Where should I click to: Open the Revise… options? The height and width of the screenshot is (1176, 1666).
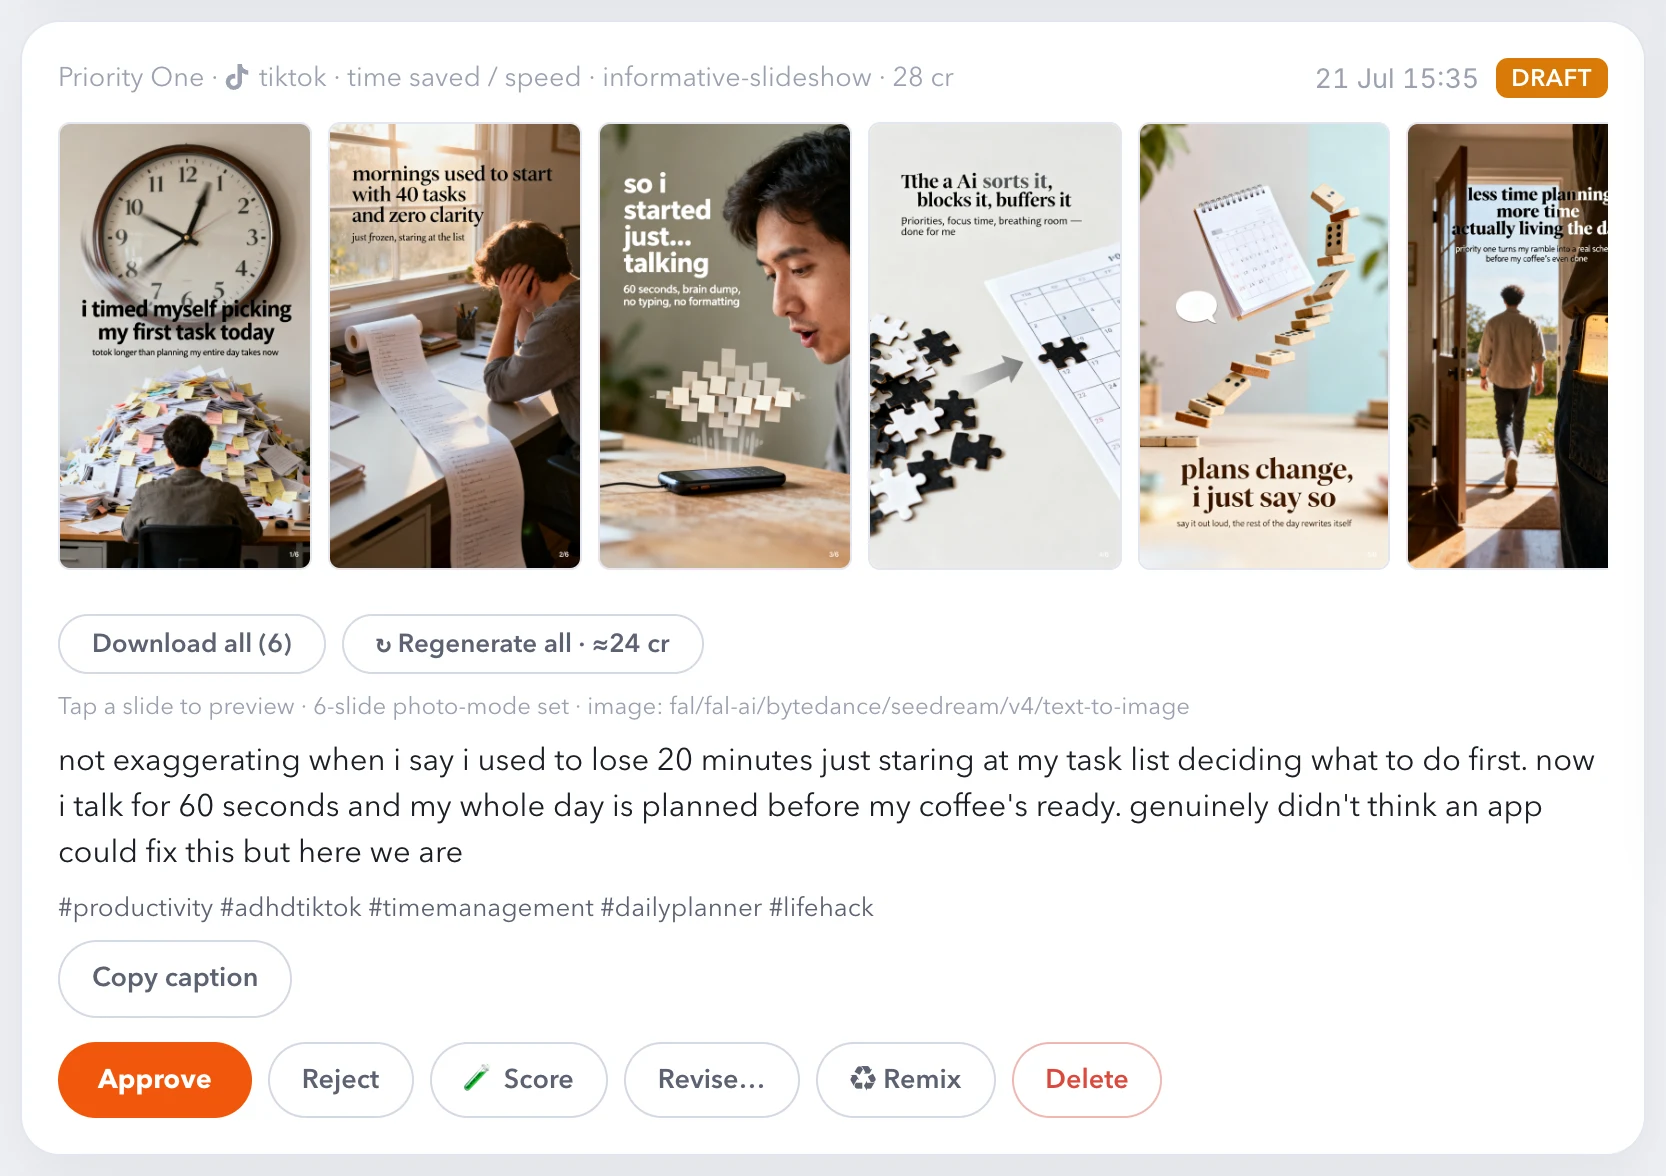click(711, 1080)
